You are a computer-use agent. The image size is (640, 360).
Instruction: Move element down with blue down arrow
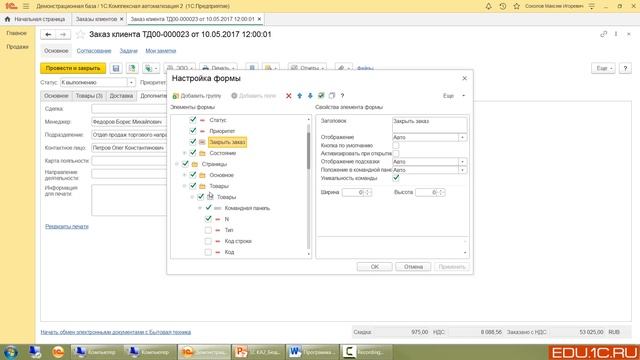pos(310,96)
